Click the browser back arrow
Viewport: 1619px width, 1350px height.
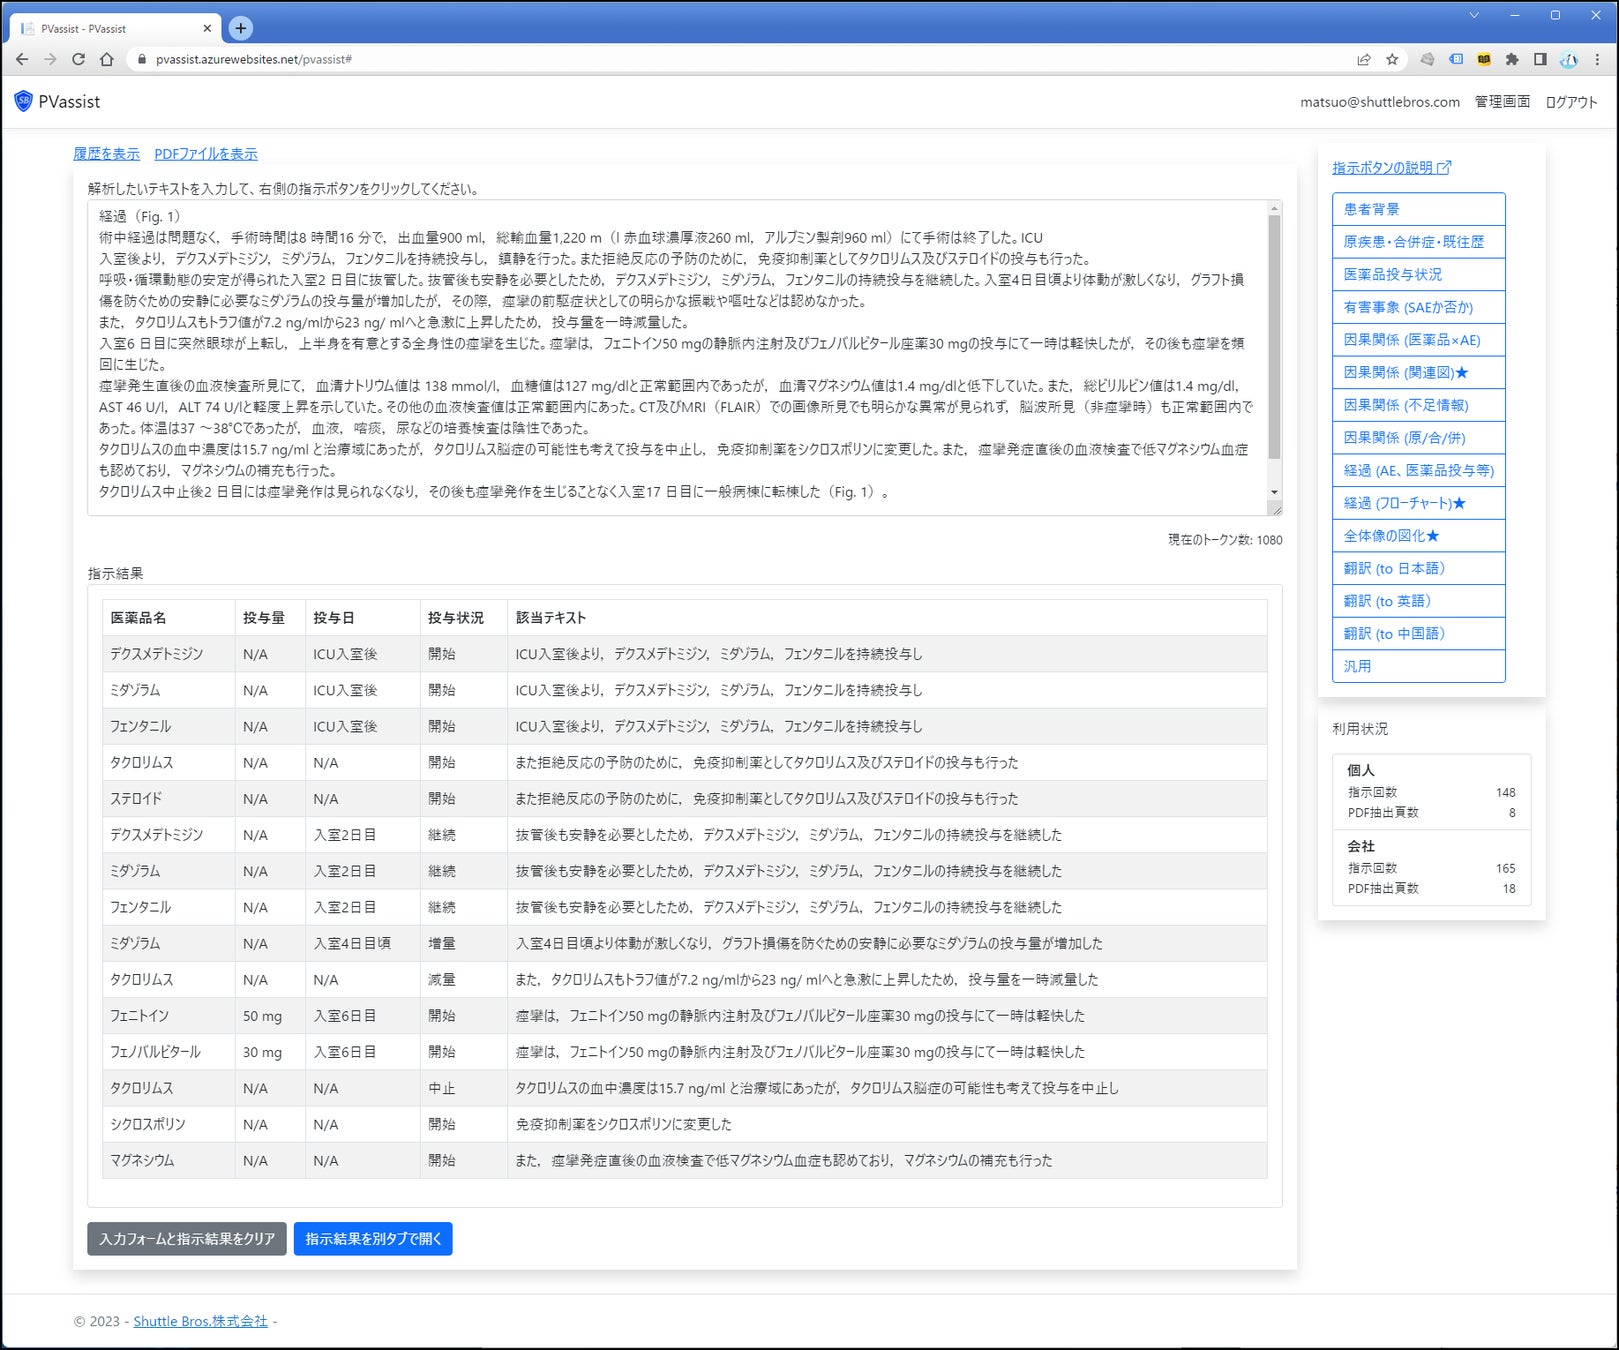click(x=22, y=59)
